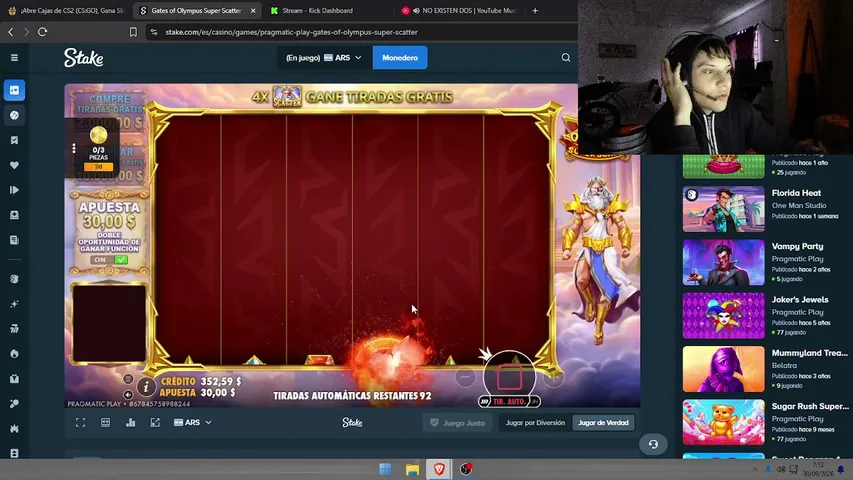
Task: Open a new browser tab
Action: pos(535,10)
